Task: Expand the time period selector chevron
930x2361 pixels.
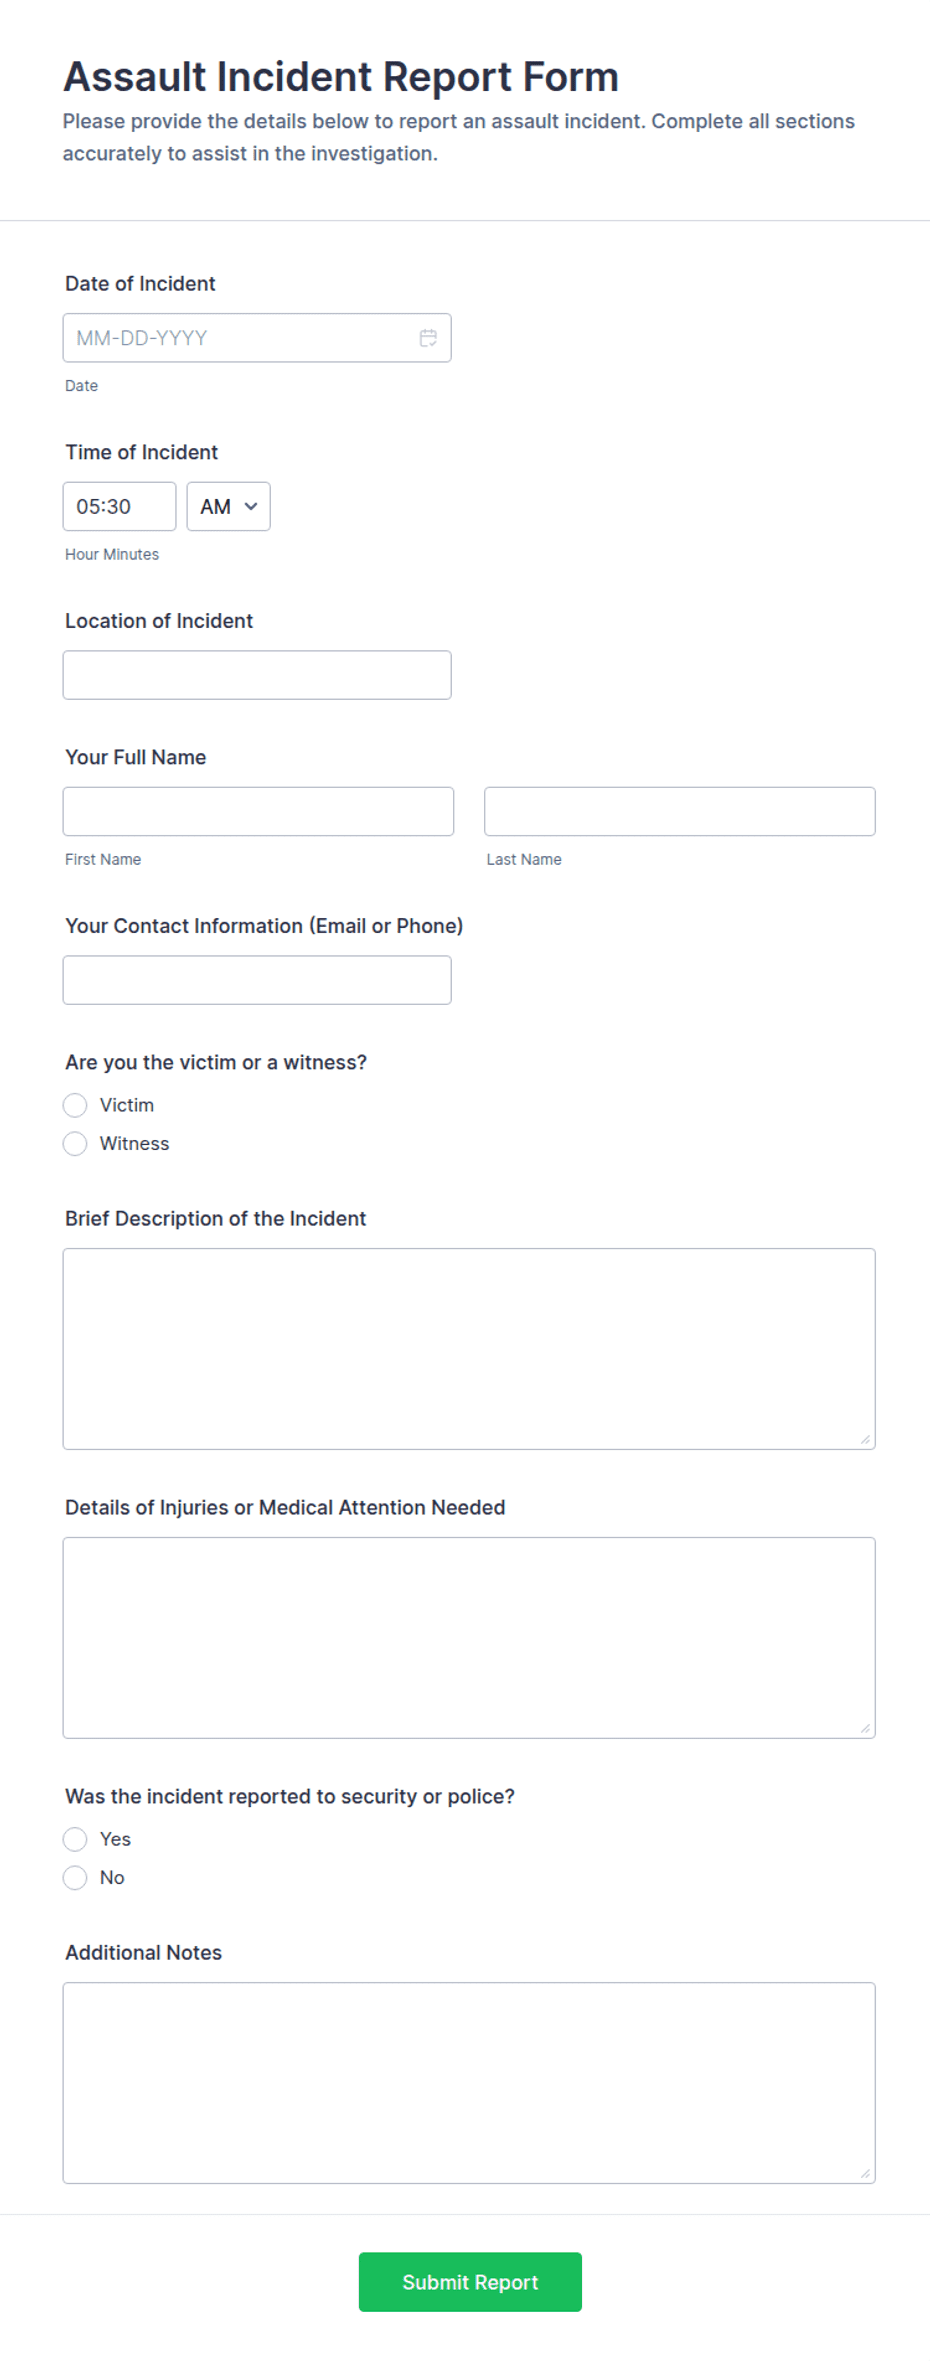Action: point(252,506)
